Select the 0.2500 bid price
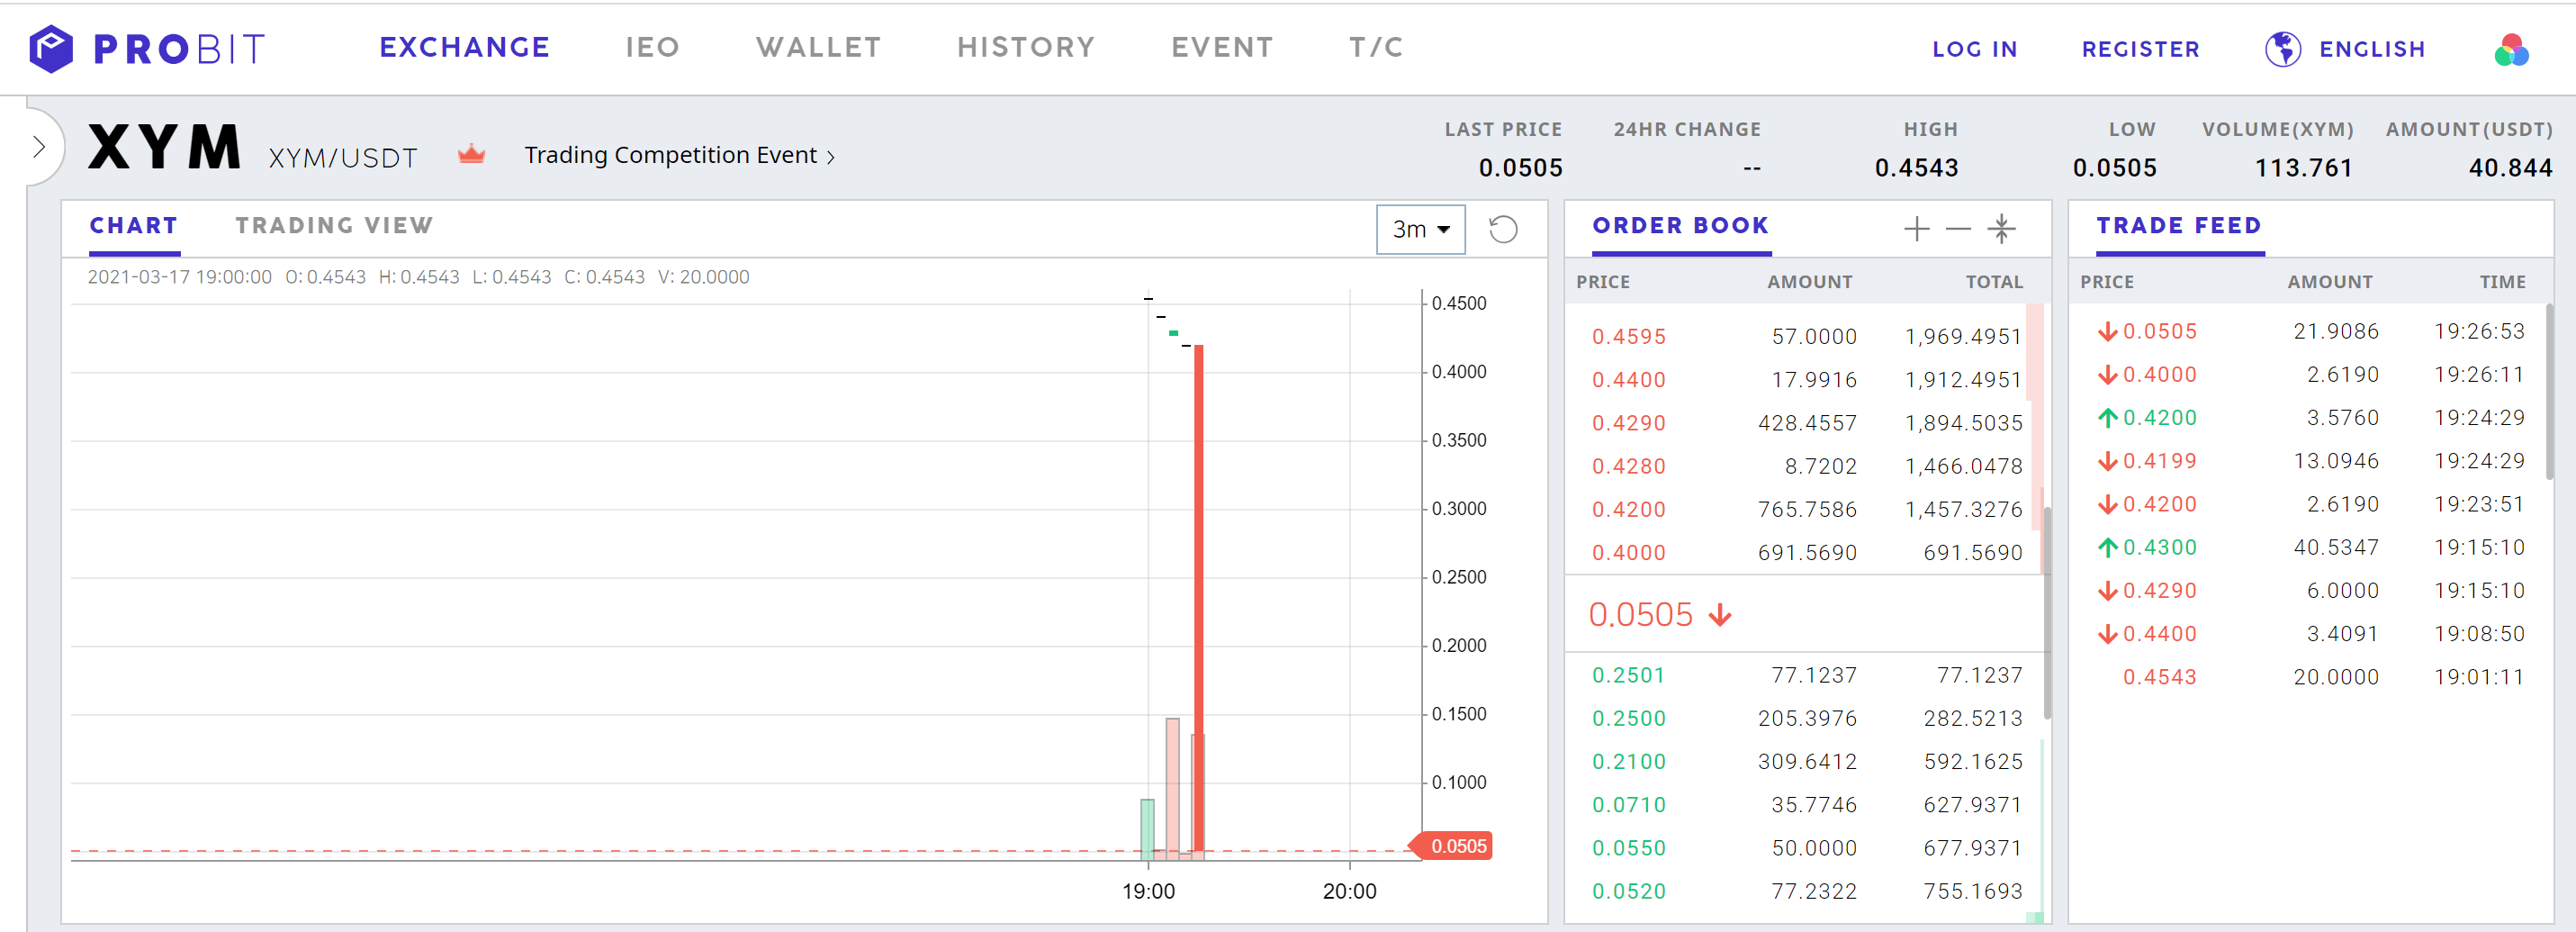The width and height of the screenshot is (2576, 932). coord(1628,718)
